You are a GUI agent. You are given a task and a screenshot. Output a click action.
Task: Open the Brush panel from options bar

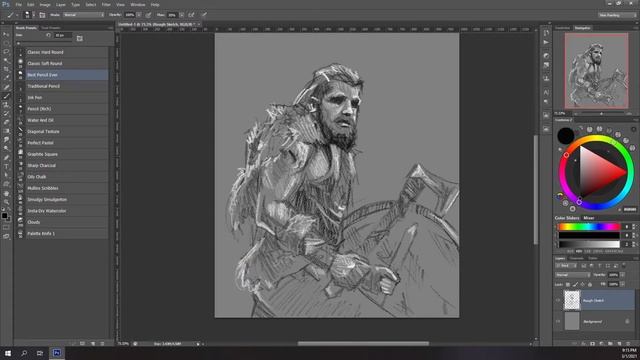coord(42,15)
